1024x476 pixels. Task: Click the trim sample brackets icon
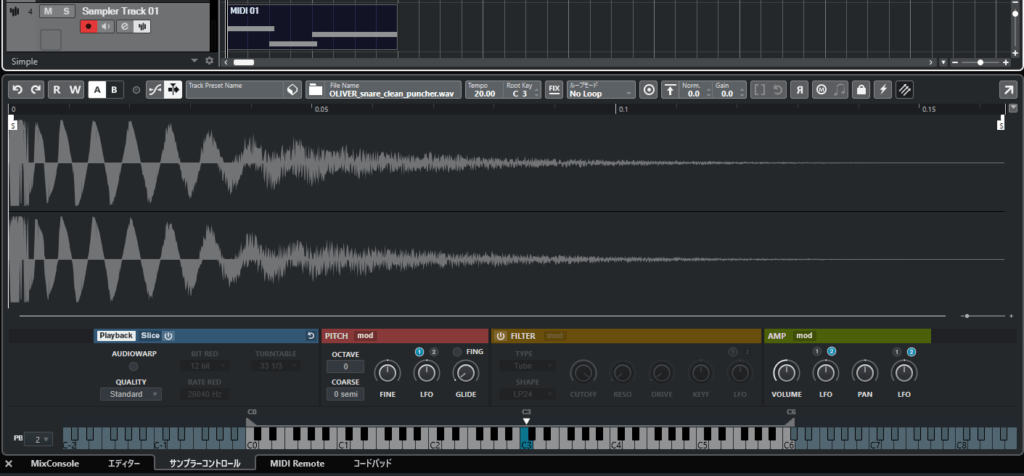pyautogui.click(x=759, y=89)
